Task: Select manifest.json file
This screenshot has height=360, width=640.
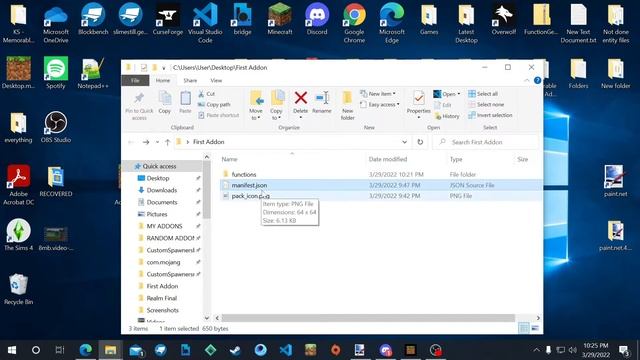Action: pyautogui.click(x=249, y=185)
